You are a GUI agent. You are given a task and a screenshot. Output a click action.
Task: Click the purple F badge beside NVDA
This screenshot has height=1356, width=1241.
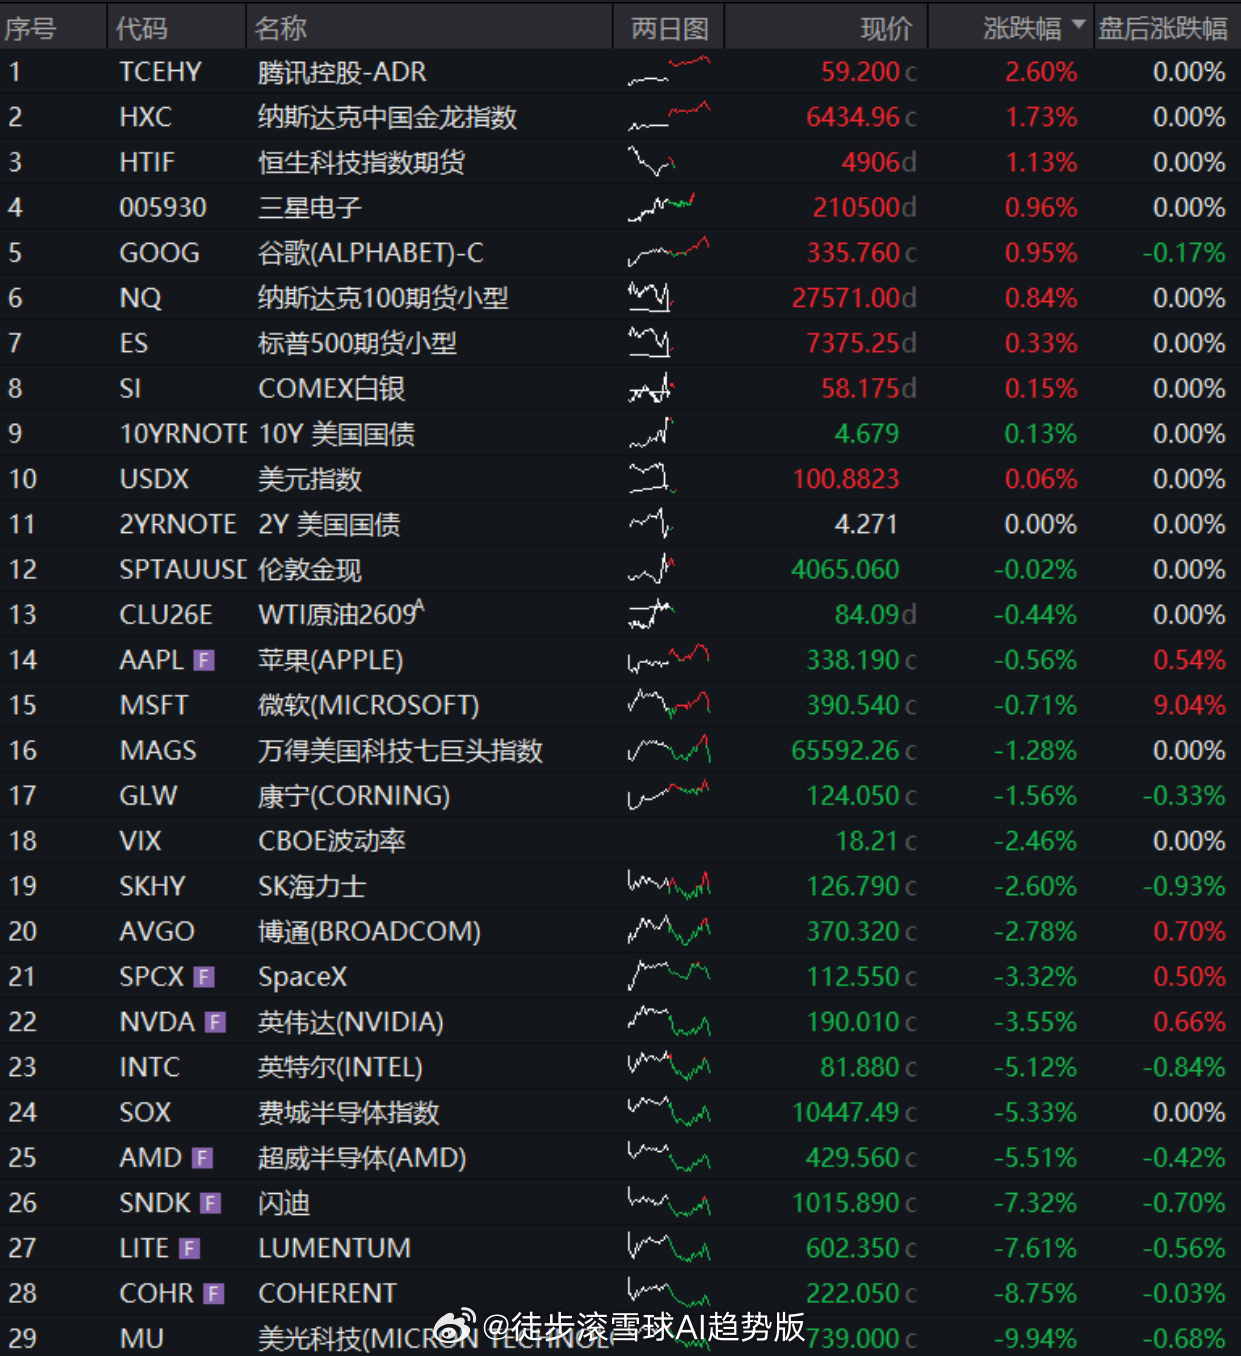[215, 1022]
